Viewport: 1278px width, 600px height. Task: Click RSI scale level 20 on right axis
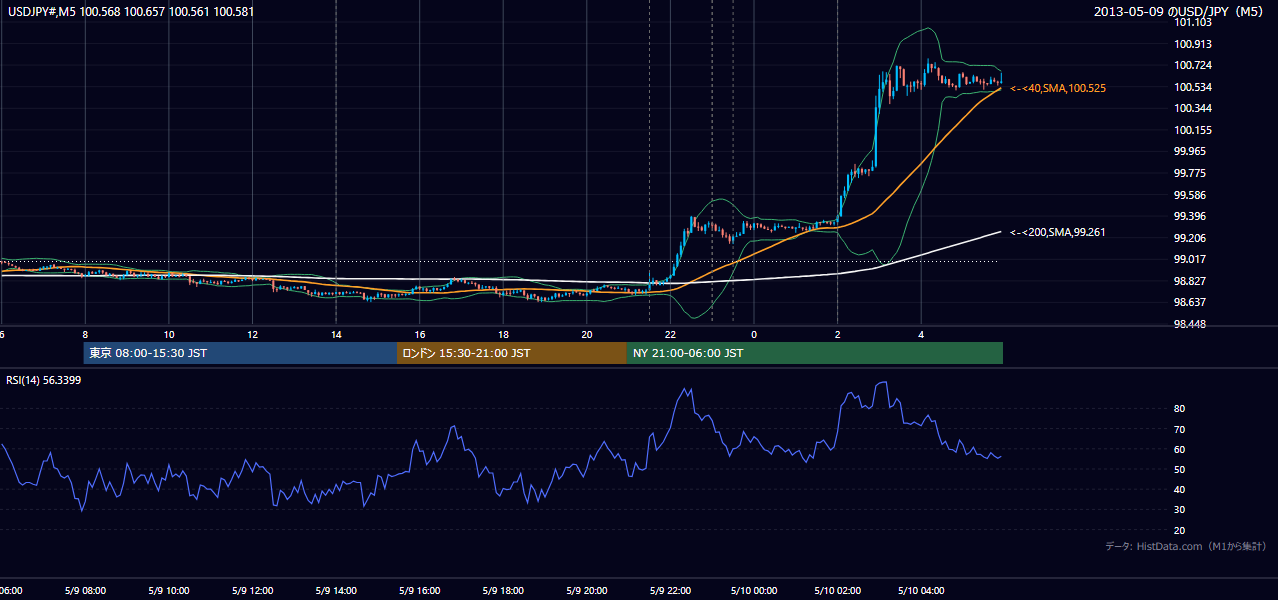[1180, 530]
